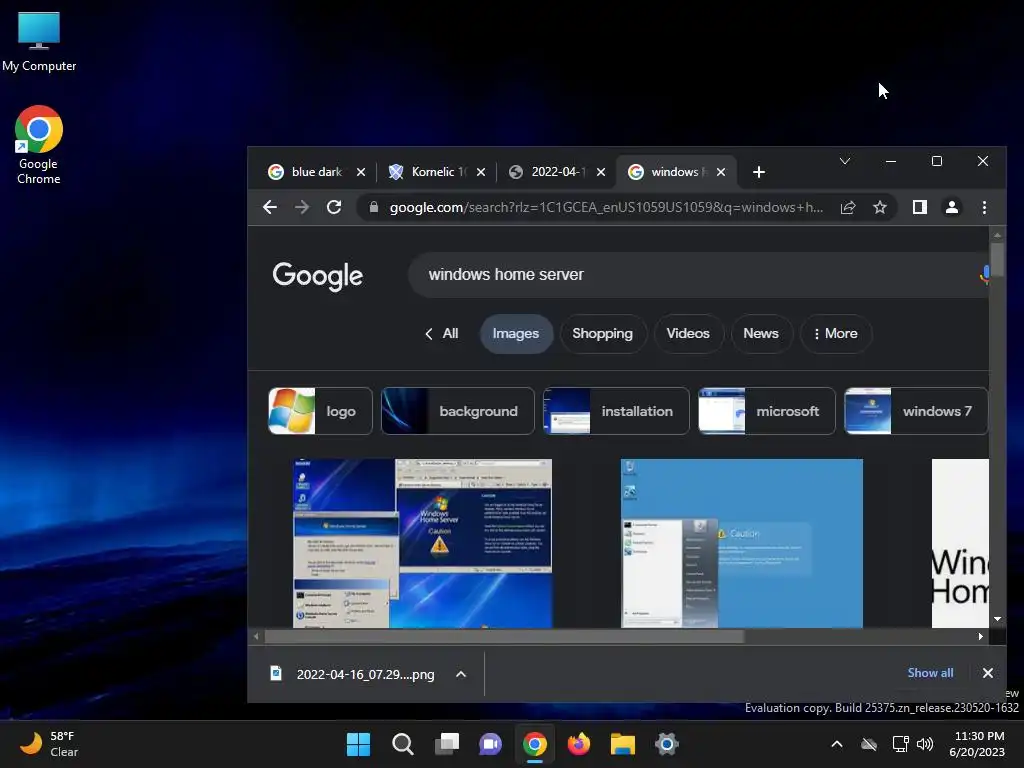1024x768 pixels.
Task: Share this page icon in address bar
Action: (848, 208)
